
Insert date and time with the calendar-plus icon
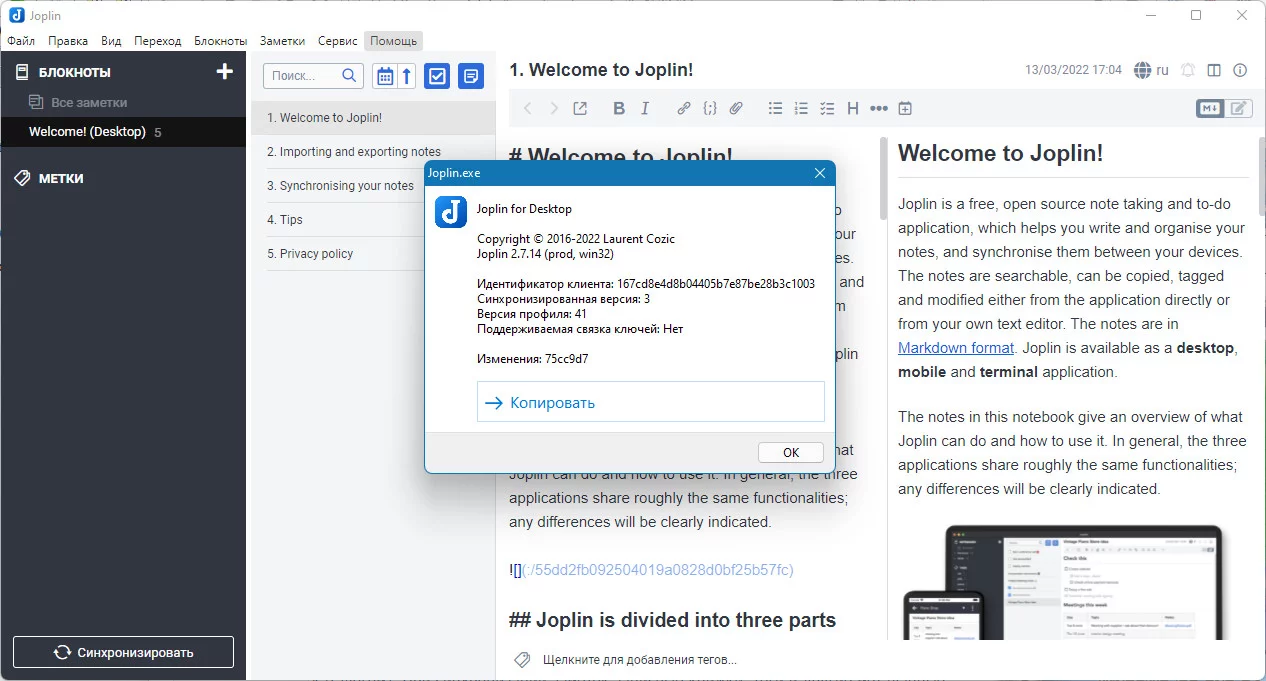905,108
